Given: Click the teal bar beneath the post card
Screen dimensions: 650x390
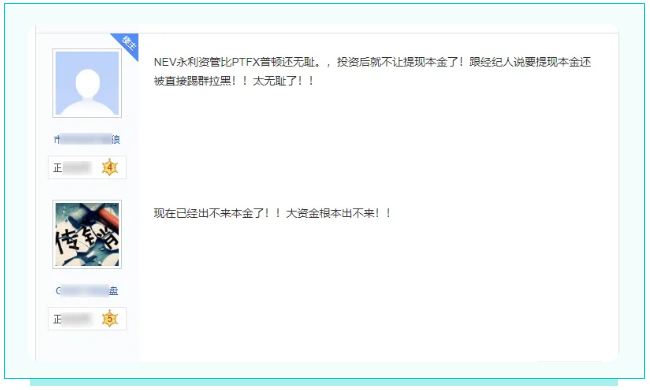Looking at the screenshot, I should (324, 383).
